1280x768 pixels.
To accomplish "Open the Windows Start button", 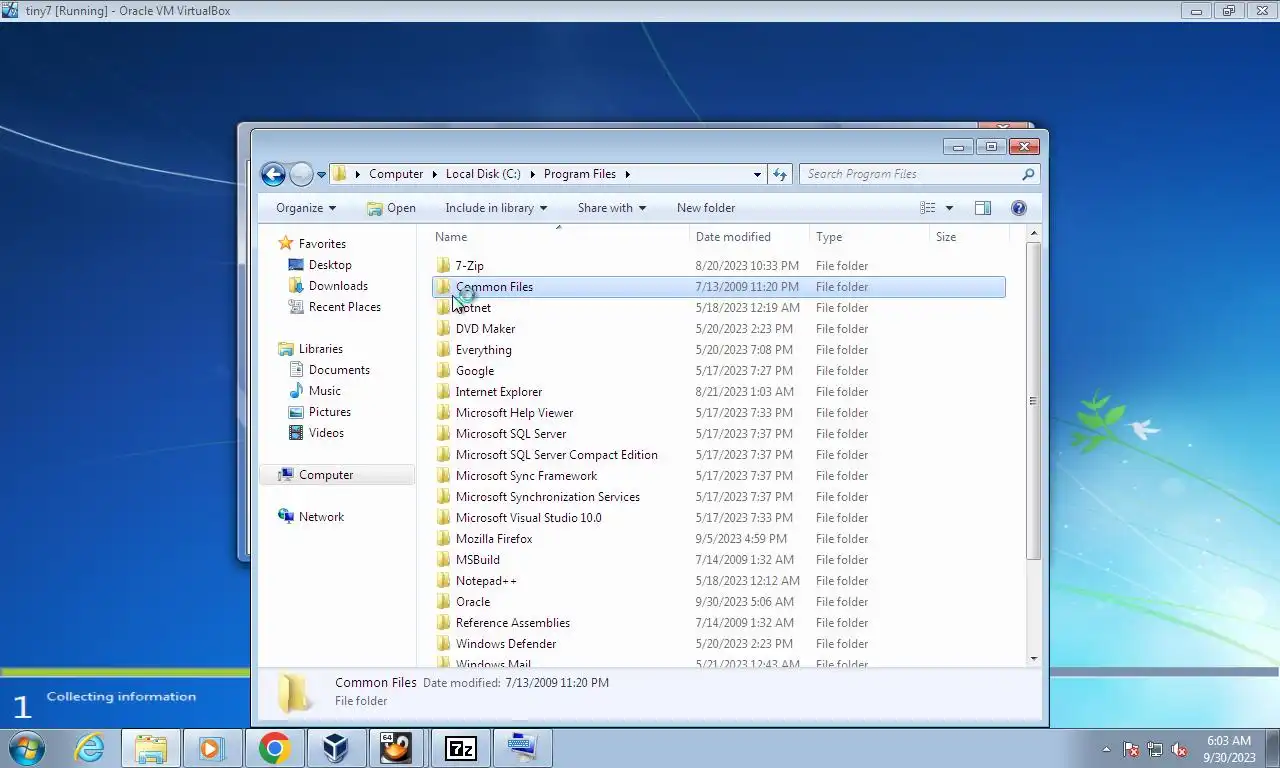I will [27, 748].
